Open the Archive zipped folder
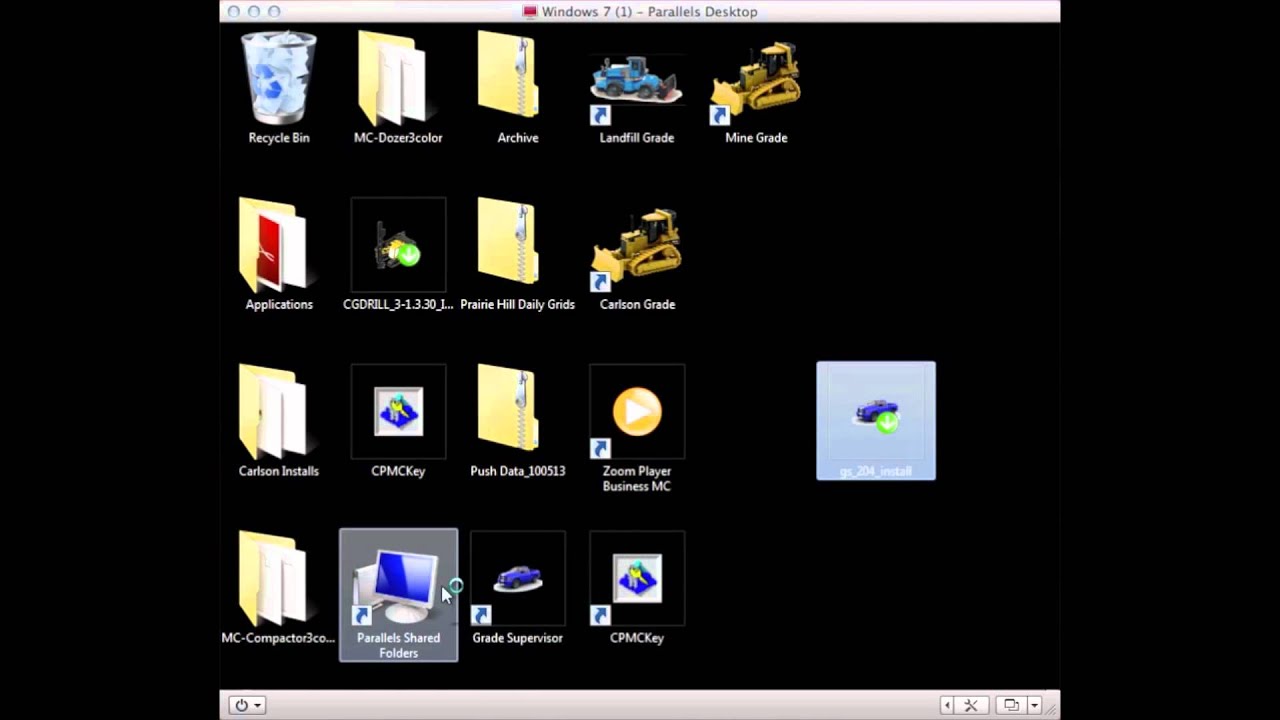The image size is (1280, 720). (x=517, y=89)
